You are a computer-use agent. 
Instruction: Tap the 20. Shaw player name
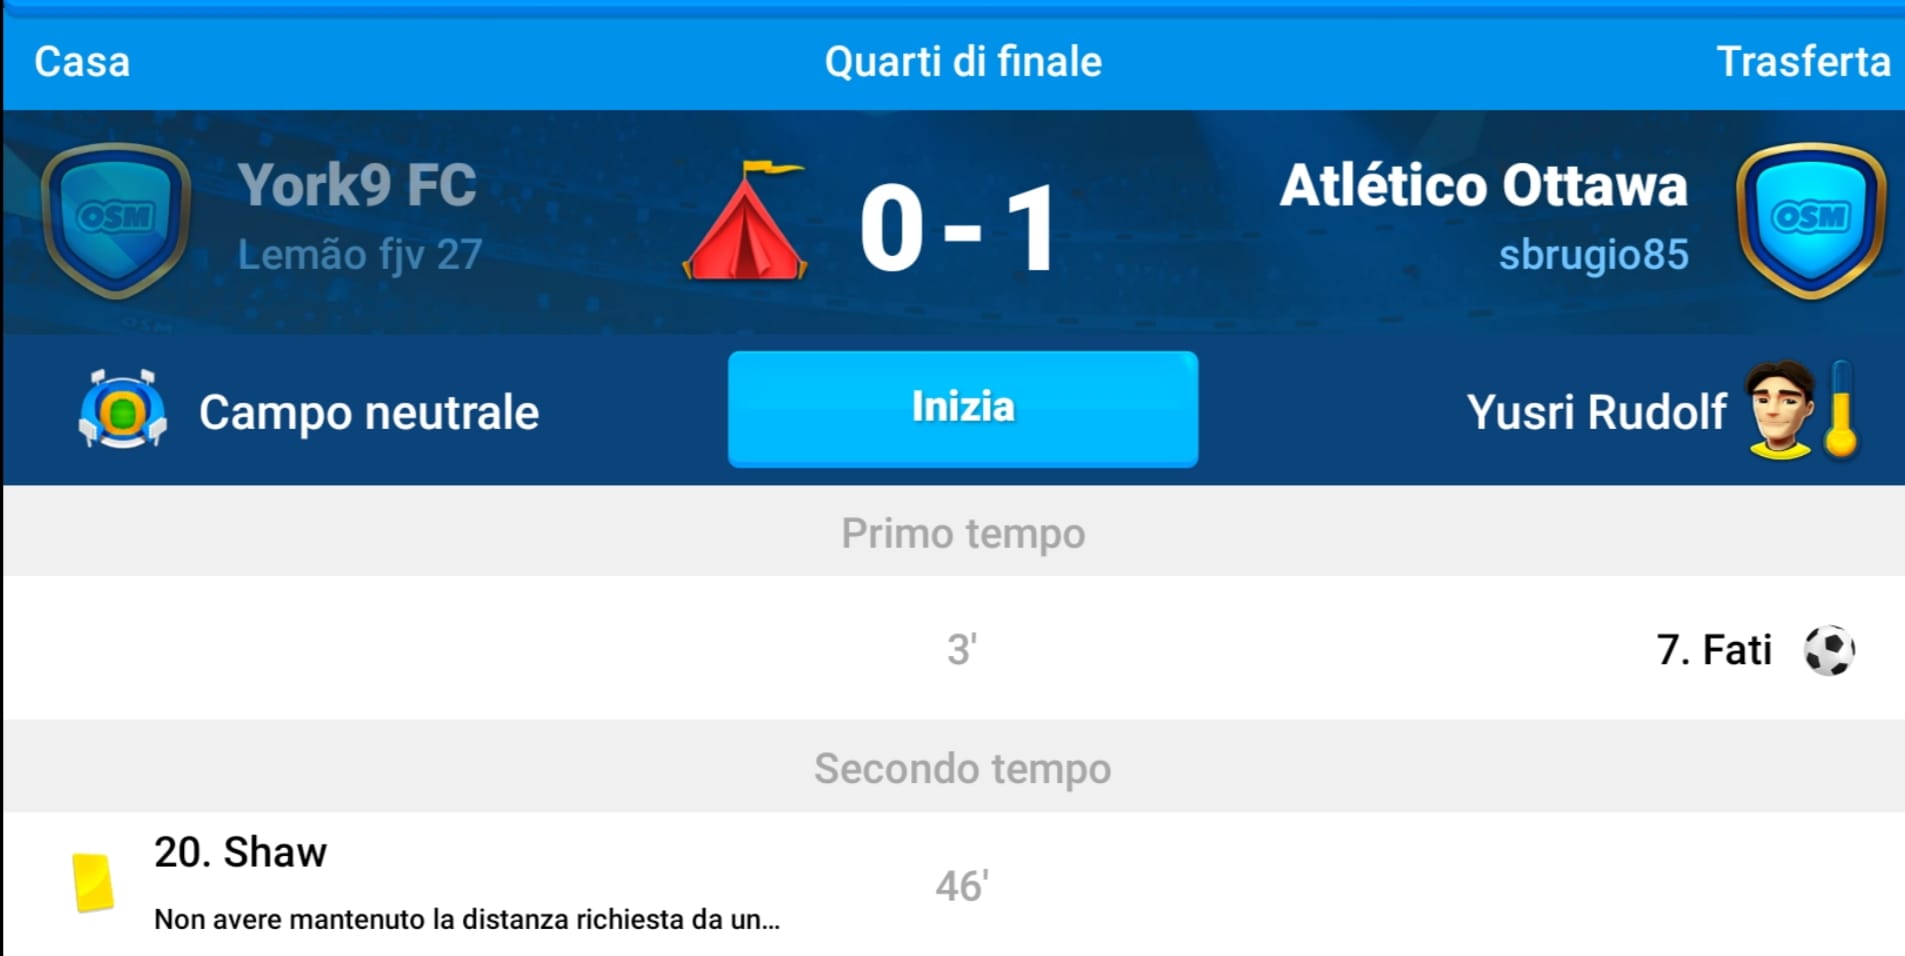tap(240, 852)
